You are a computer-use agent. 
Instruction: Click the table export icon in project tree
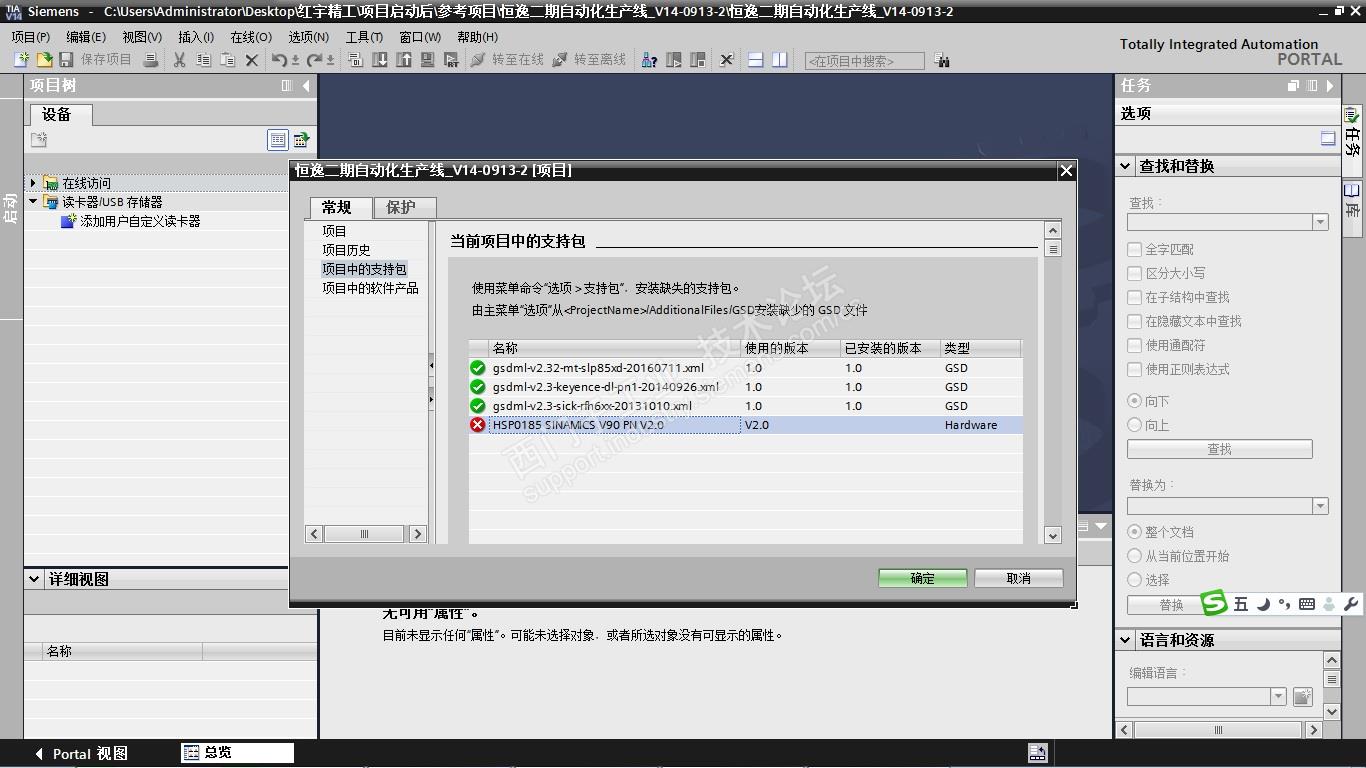[301, 140]
